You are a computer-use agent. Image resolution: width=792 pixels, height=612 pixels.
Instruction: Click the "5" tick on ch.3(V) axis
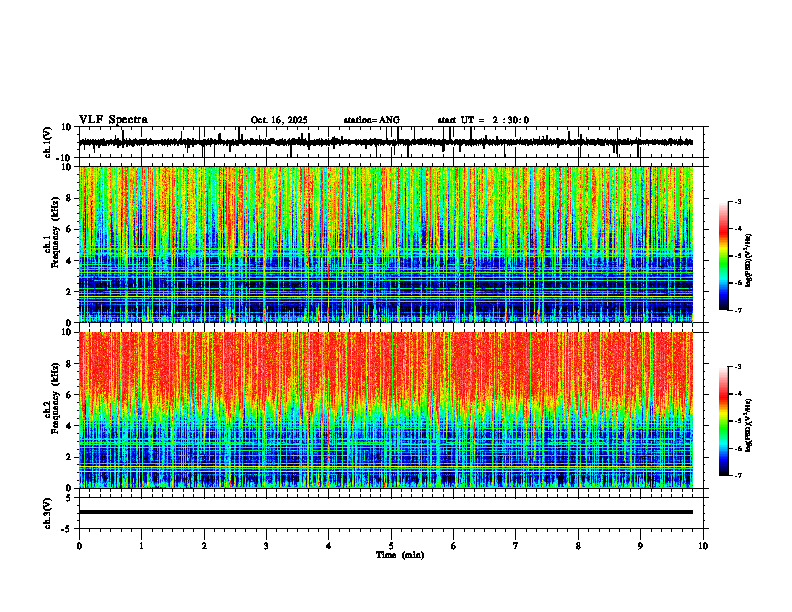69,498
